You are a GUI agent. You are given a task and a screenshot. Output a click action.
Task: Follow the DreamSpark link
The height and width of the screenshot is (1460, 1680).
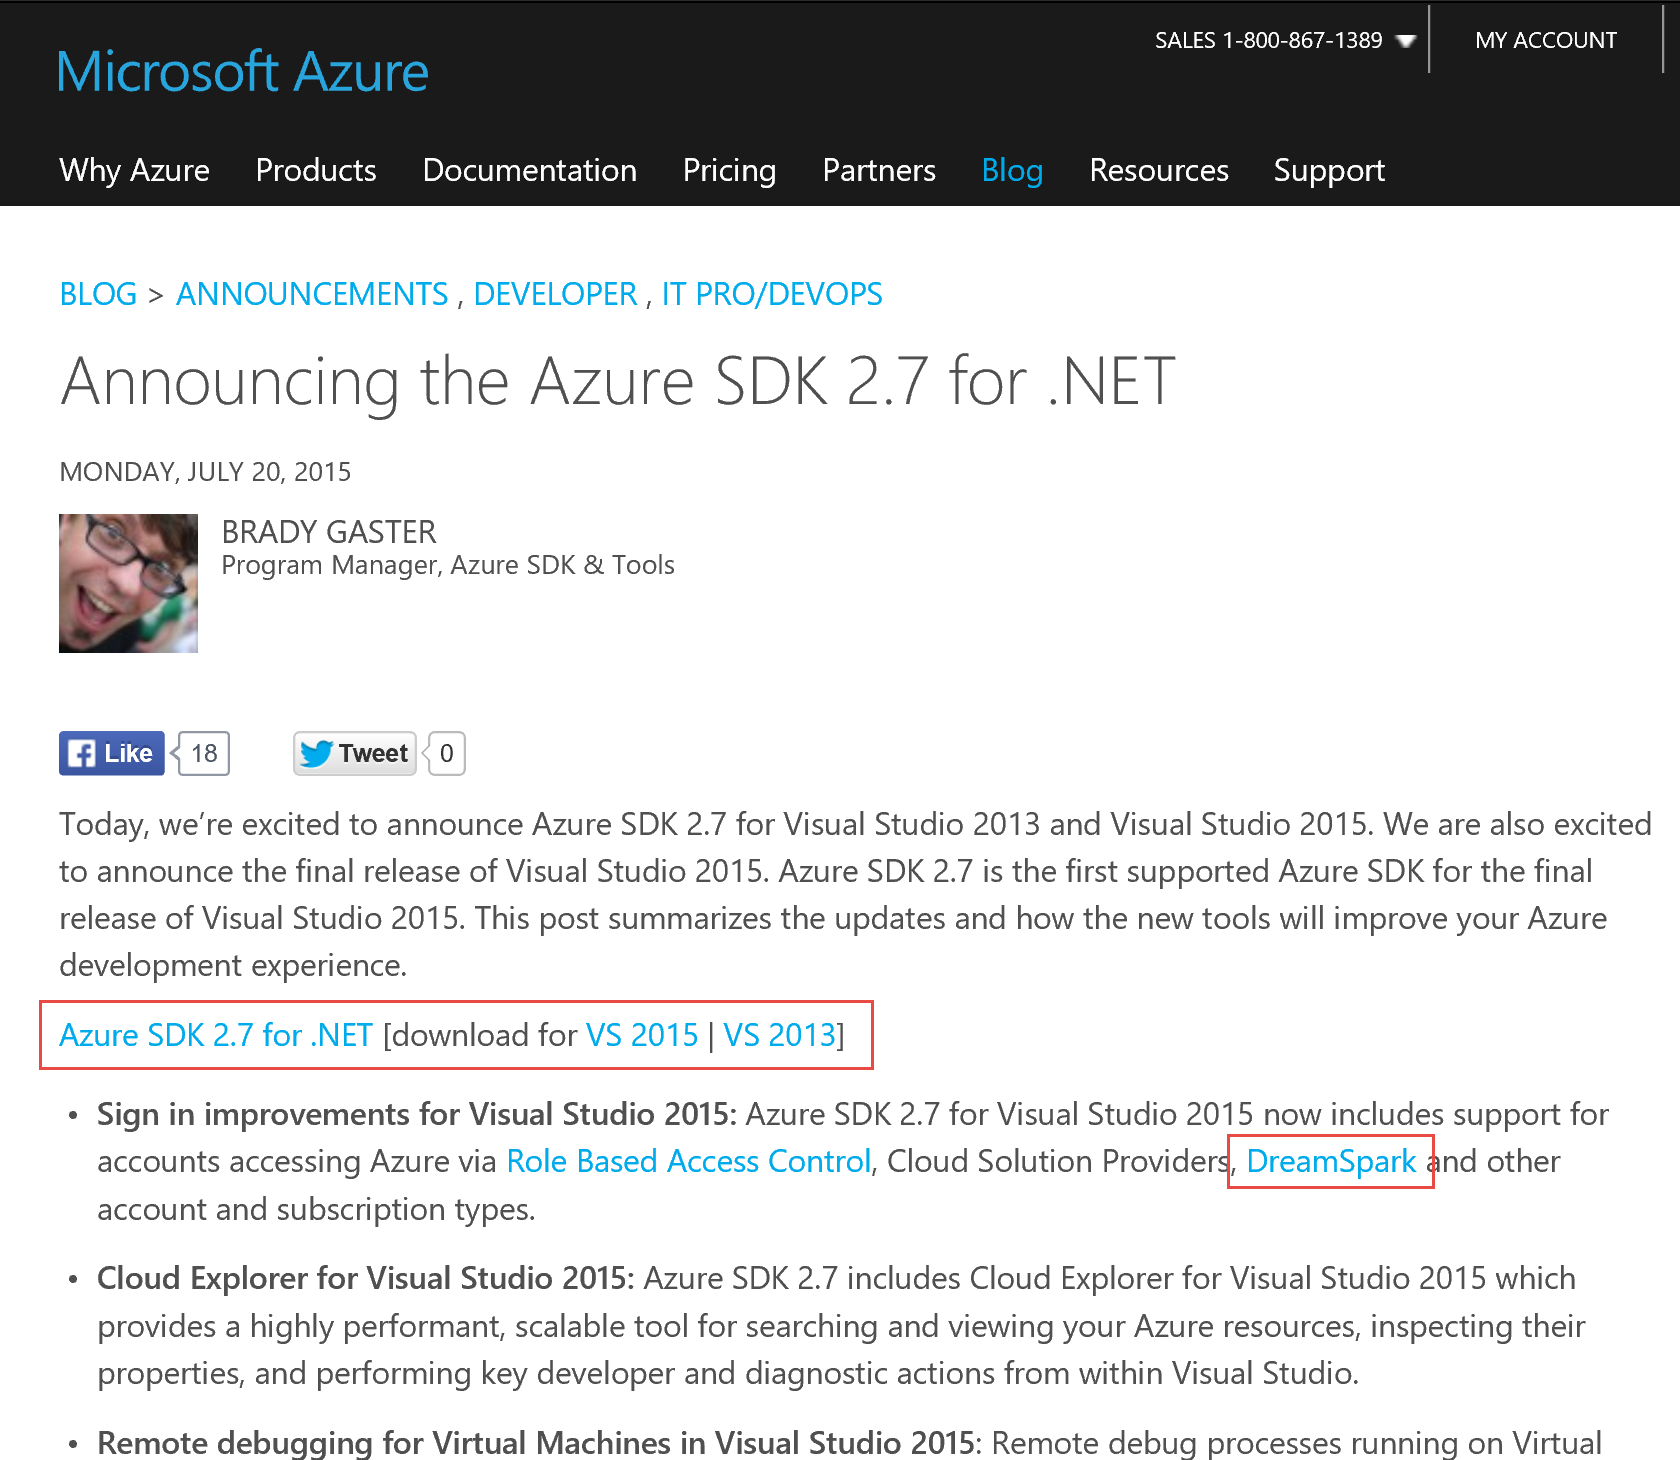[1331, 1161]
